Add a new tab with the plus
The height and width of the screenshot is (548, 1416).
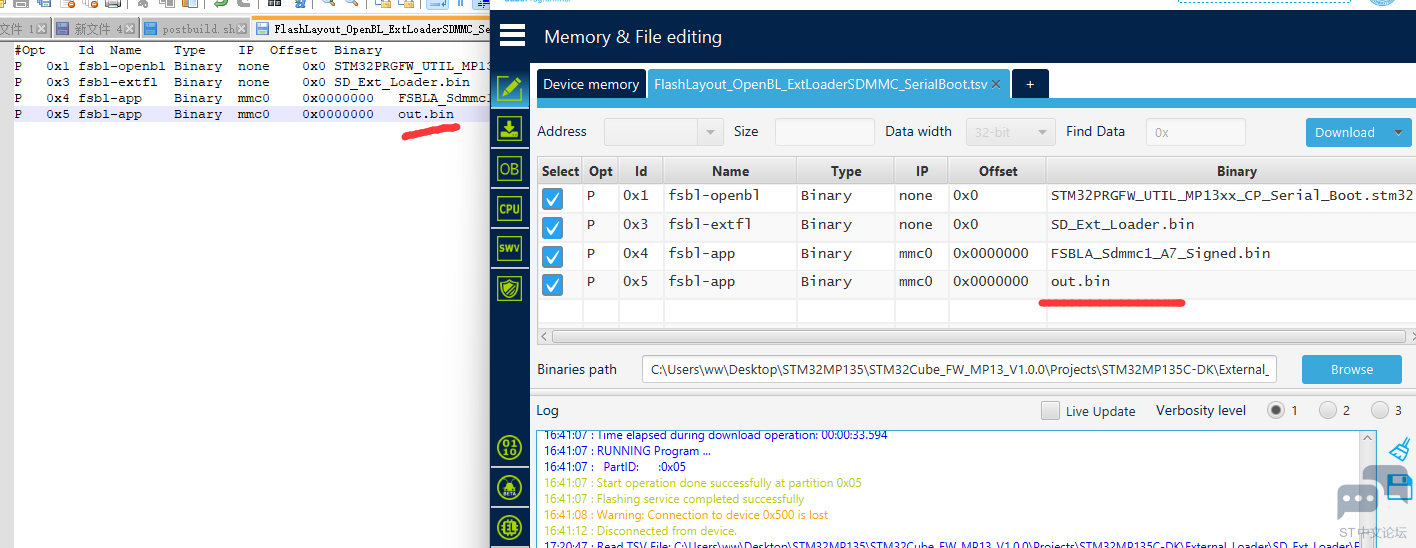click(x=1030, y=84)
